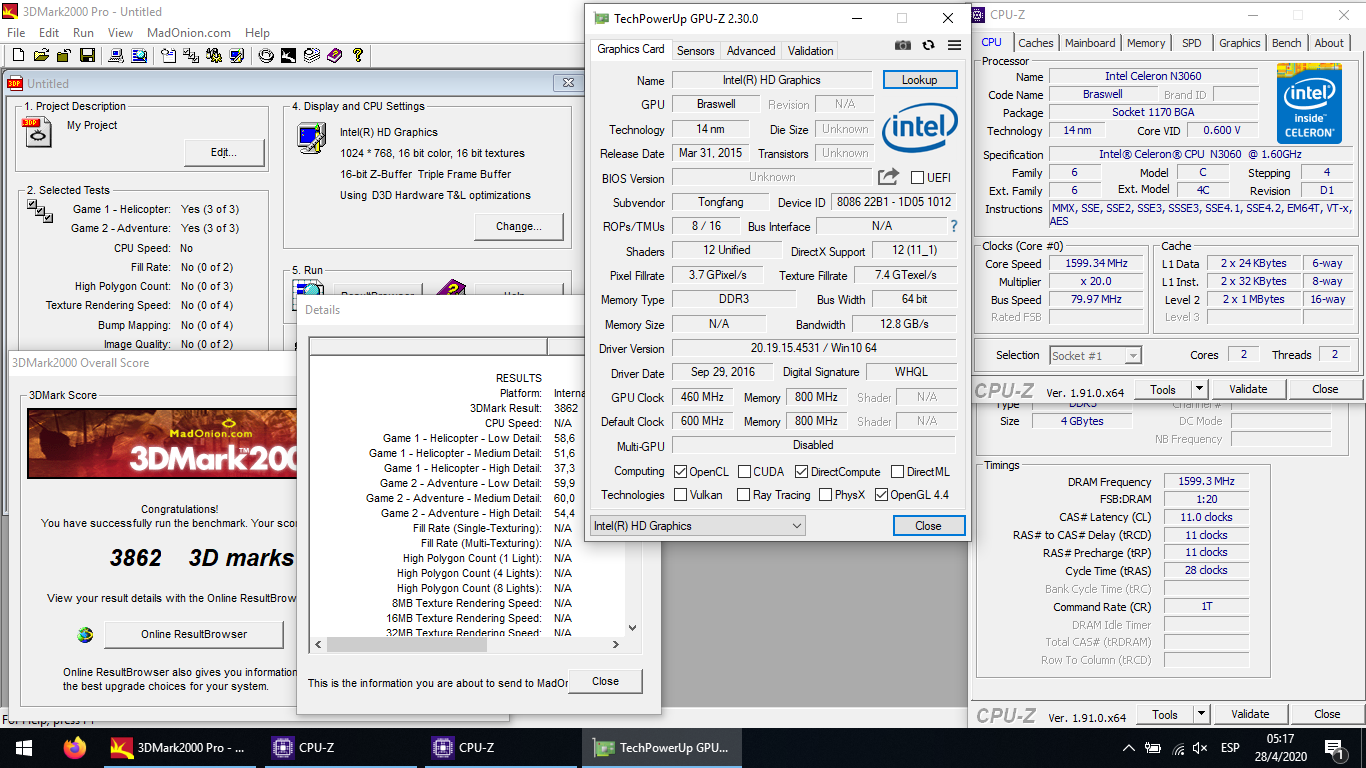Open the Bench tab in CPU-Z
1366x768 pixels.
tap(1287, 43)
